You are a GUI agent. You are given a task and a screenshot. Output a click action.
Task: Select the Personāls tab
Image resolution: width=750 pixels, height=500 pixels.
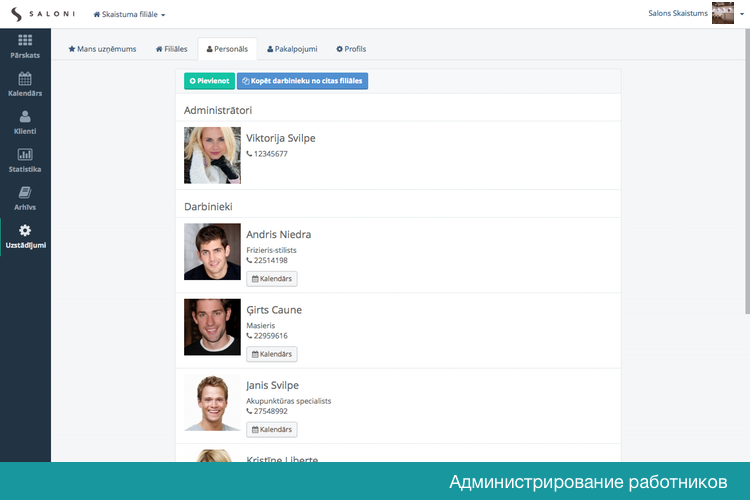227,49
